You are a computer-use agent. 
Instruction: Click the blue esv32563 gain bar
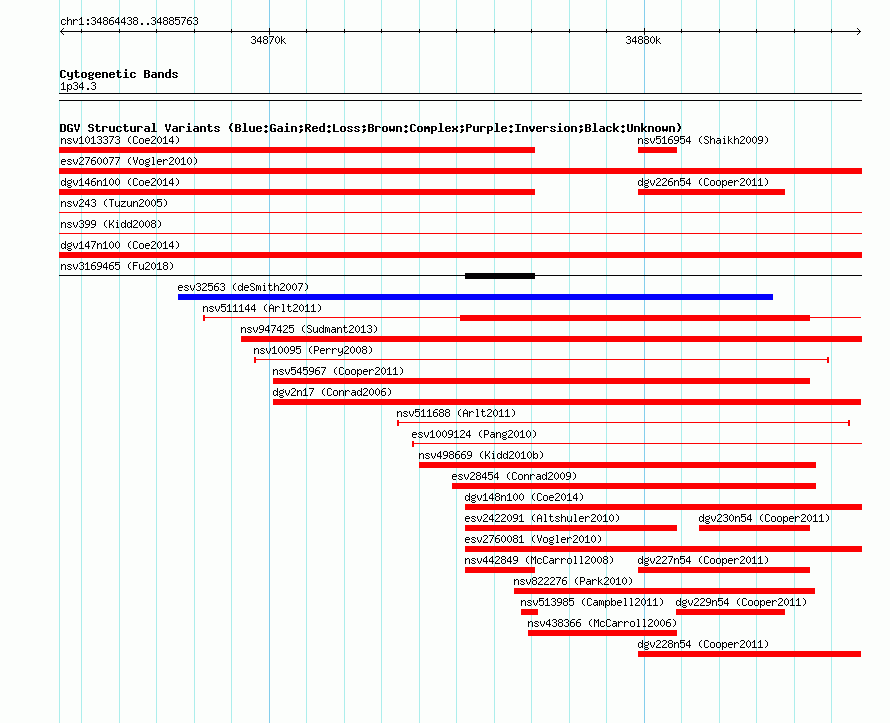(475, 297)
